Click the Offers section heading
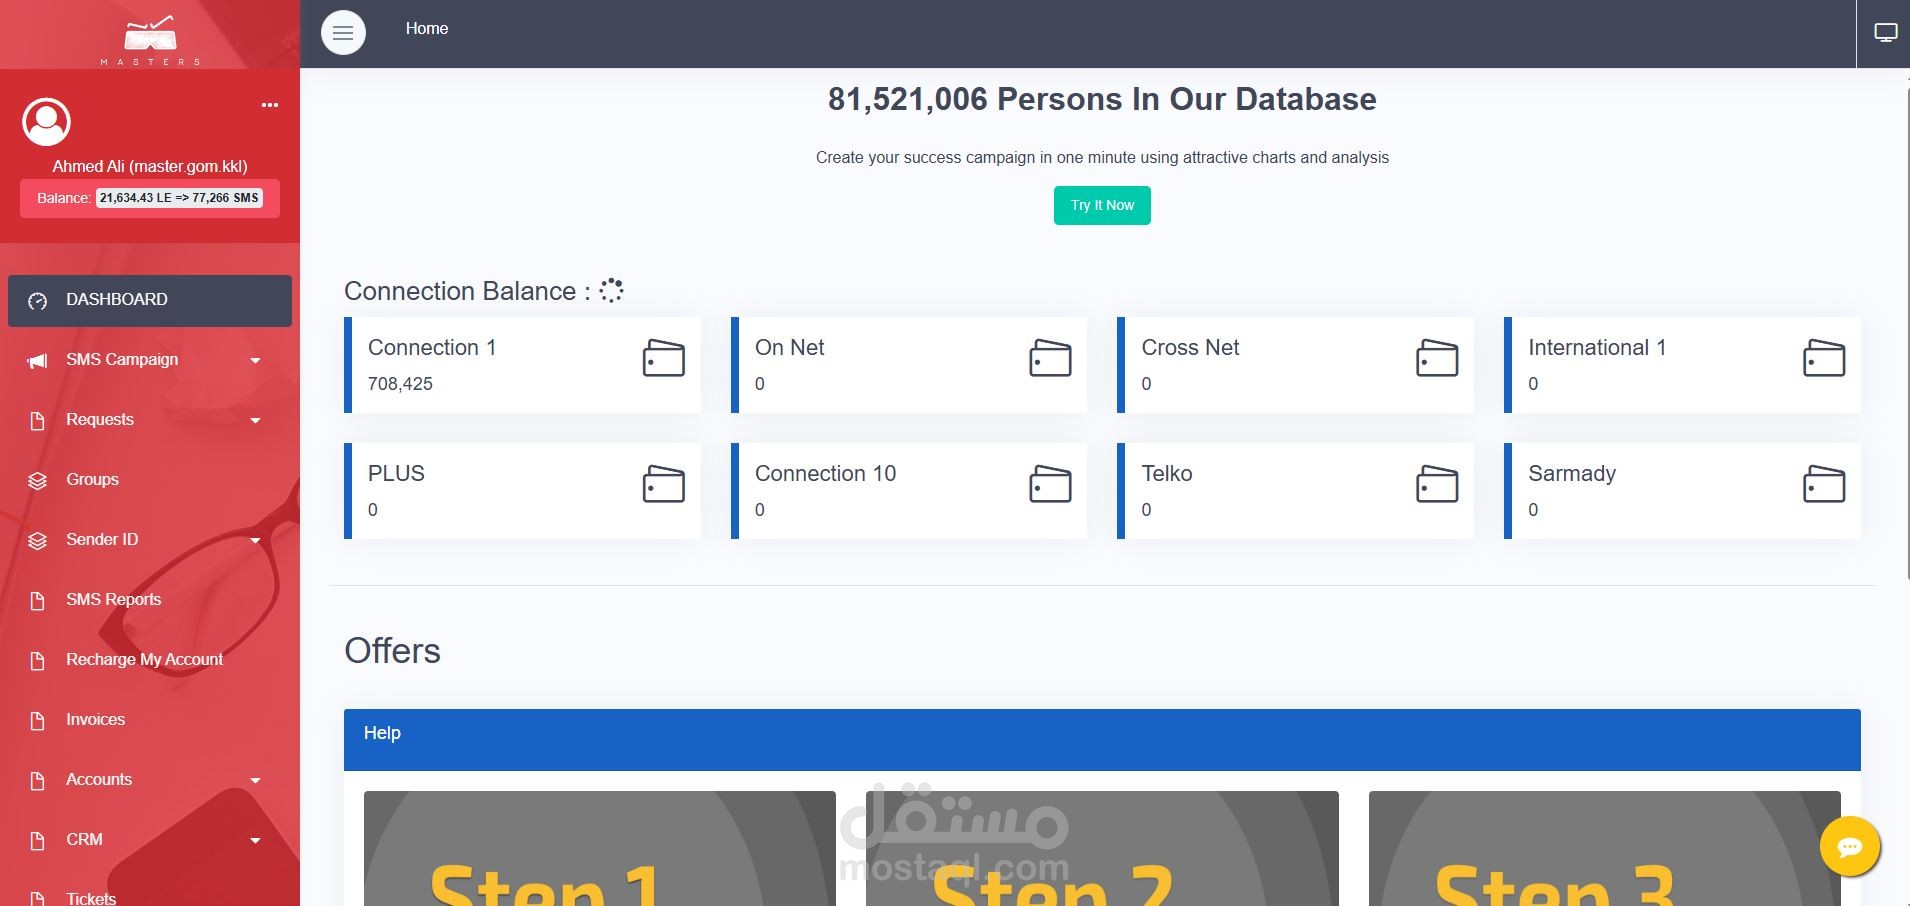 click(x=392, y=651)
